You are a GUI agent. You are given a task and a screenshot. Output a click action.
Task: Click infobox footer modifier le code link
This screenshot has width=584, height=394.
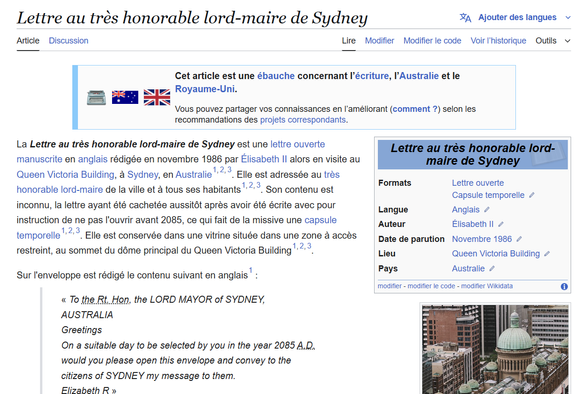pyautogui.click(x=431, y=286)
